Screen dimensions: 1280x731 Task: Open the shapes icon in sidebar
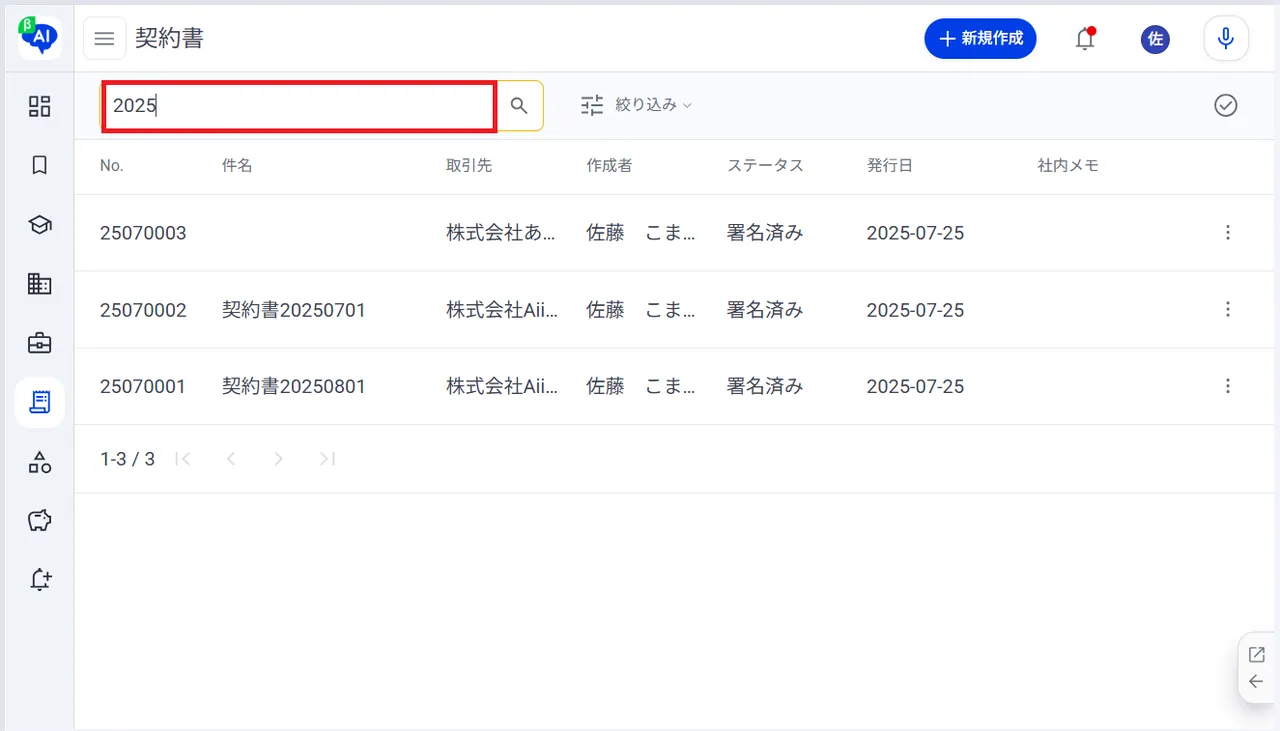pos(39,462)
